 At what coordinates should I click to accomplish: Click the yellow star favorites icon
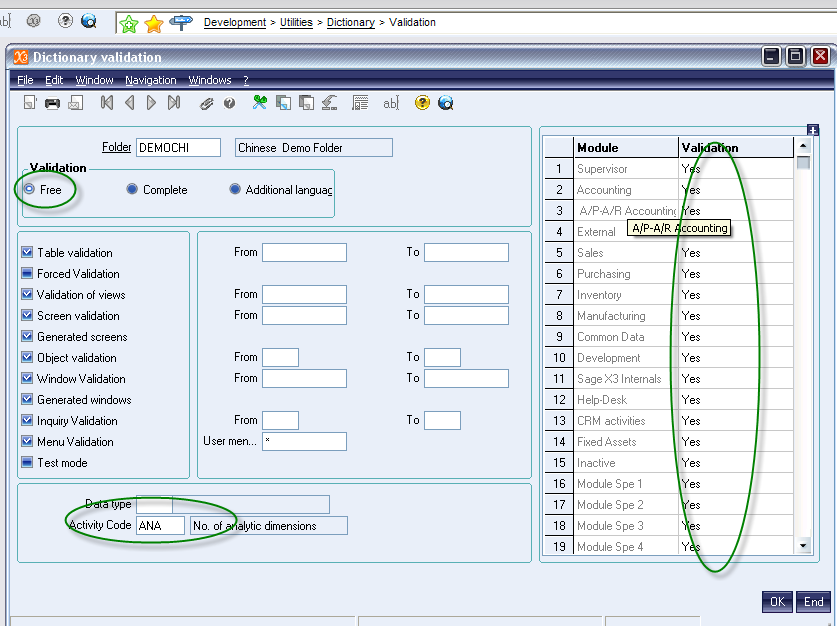pyautogui.click(x=154, y=22)
